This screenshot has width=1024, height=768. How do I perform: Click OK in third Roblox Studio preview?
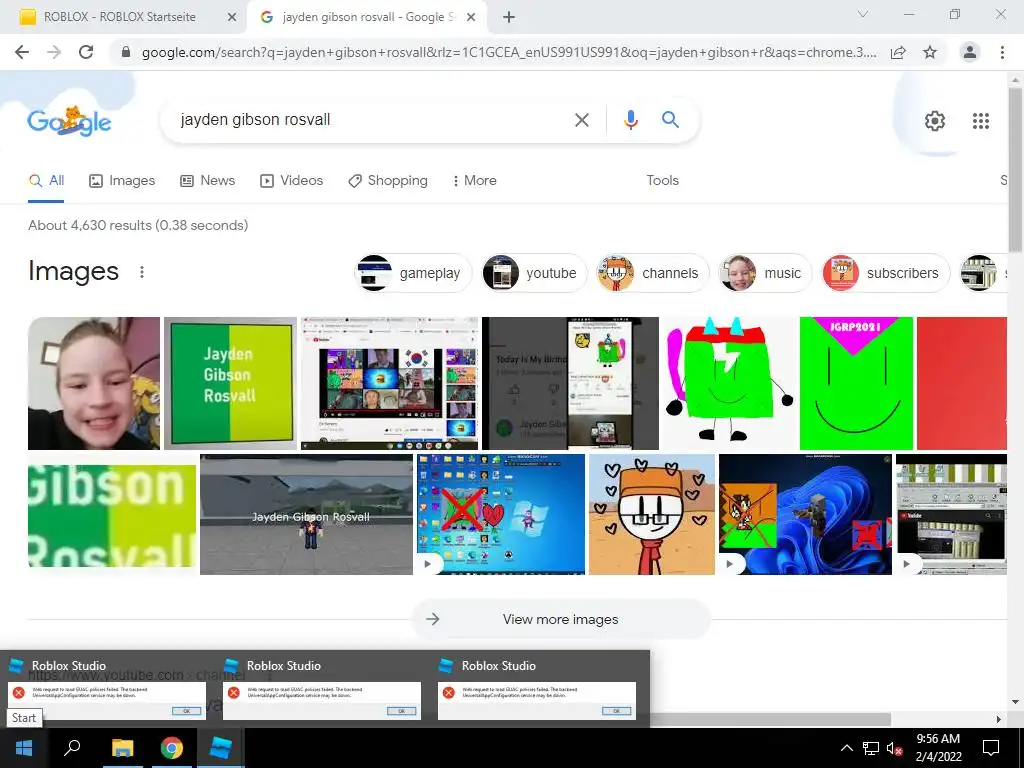pos(616,711)
